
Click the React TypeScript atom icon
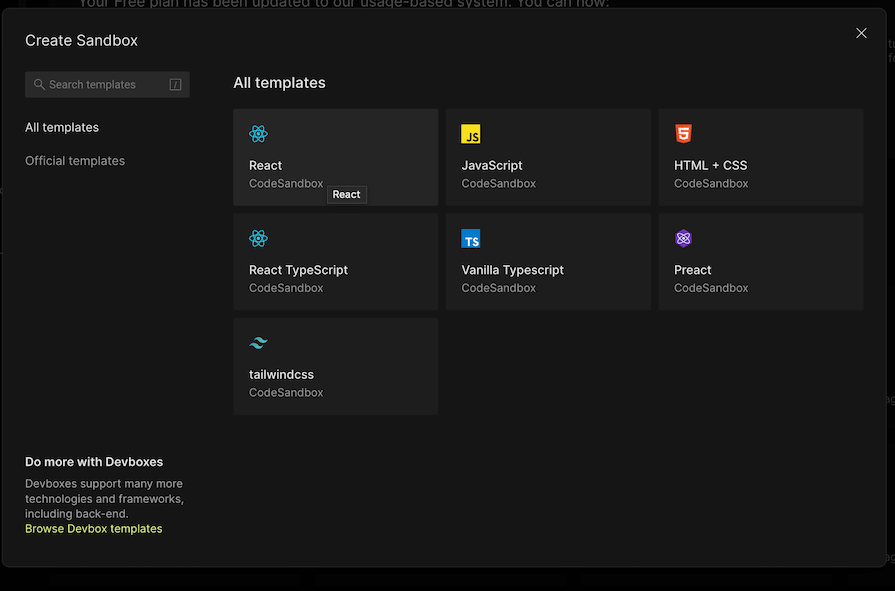[x=259, y=238]
